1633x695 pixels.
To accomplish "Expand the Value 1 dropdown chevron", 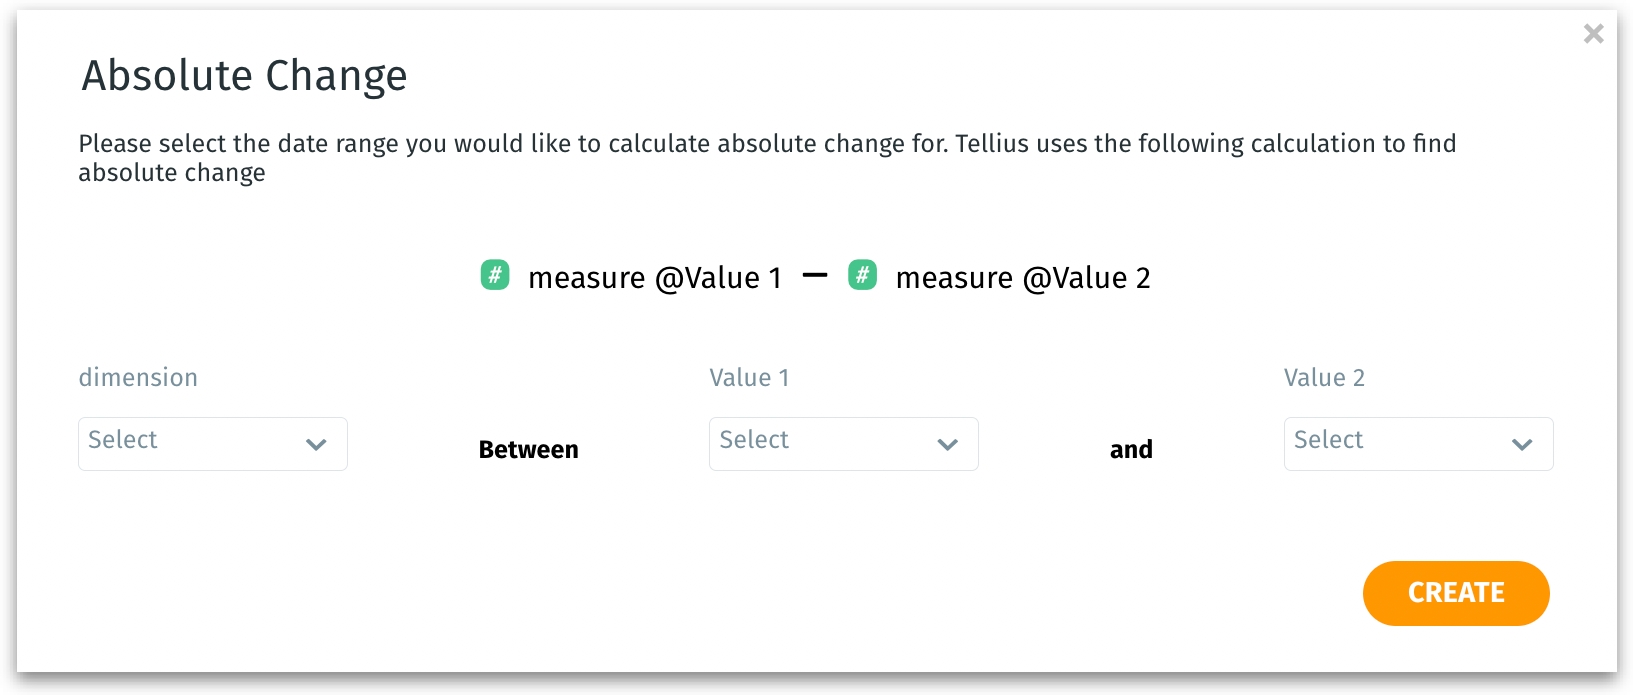I will 947,445.
